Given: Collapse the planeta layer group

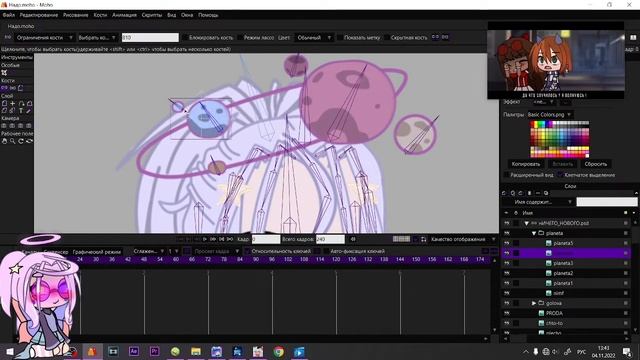Looking at the screenshot, I should [x=533, y=233].
